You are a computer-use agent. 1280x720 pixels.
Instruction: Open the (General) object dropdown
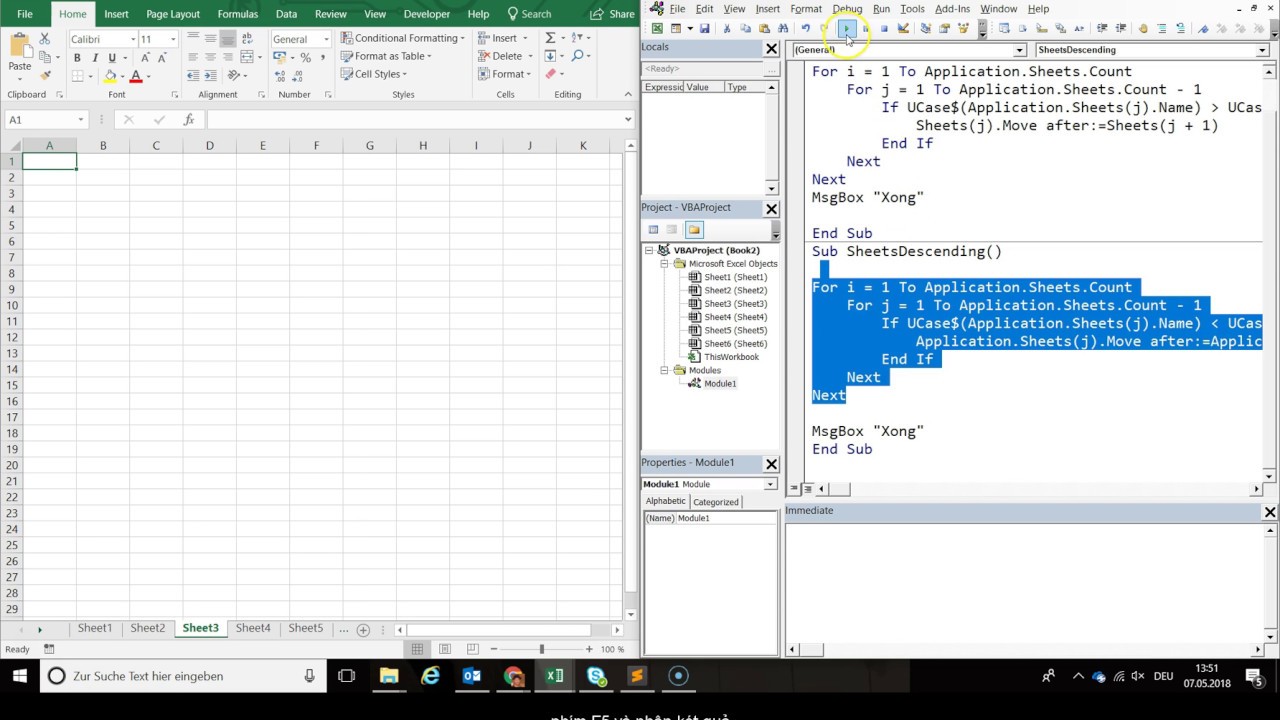coord(1018,49)
